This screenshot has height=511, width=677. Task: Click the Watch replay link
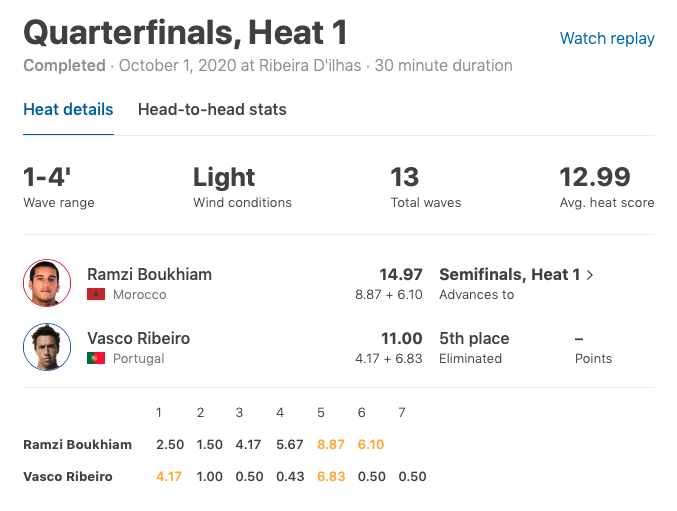(607, 39)
